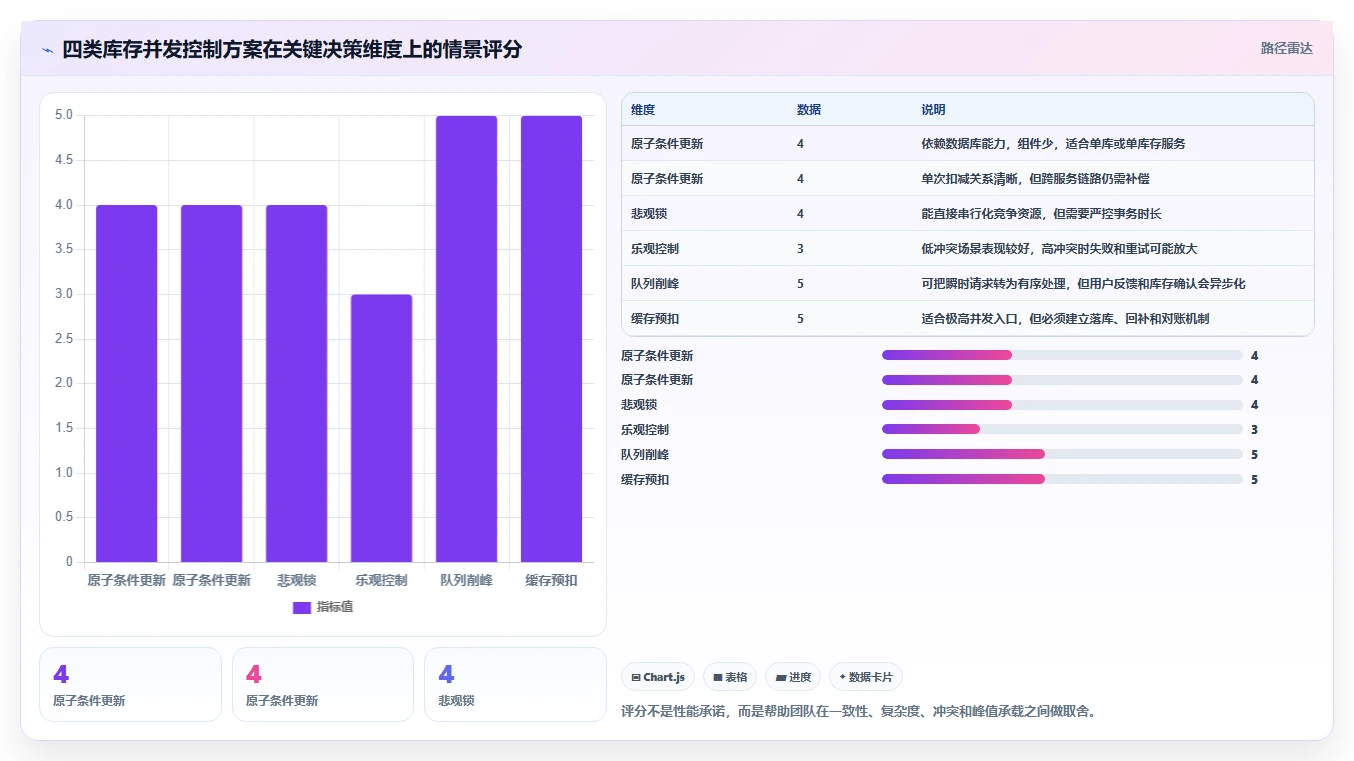1354x761 pixels.
Task: Click the description starting with '可把瞬时请求转为有序处理'
Action: coord(1083,284)
